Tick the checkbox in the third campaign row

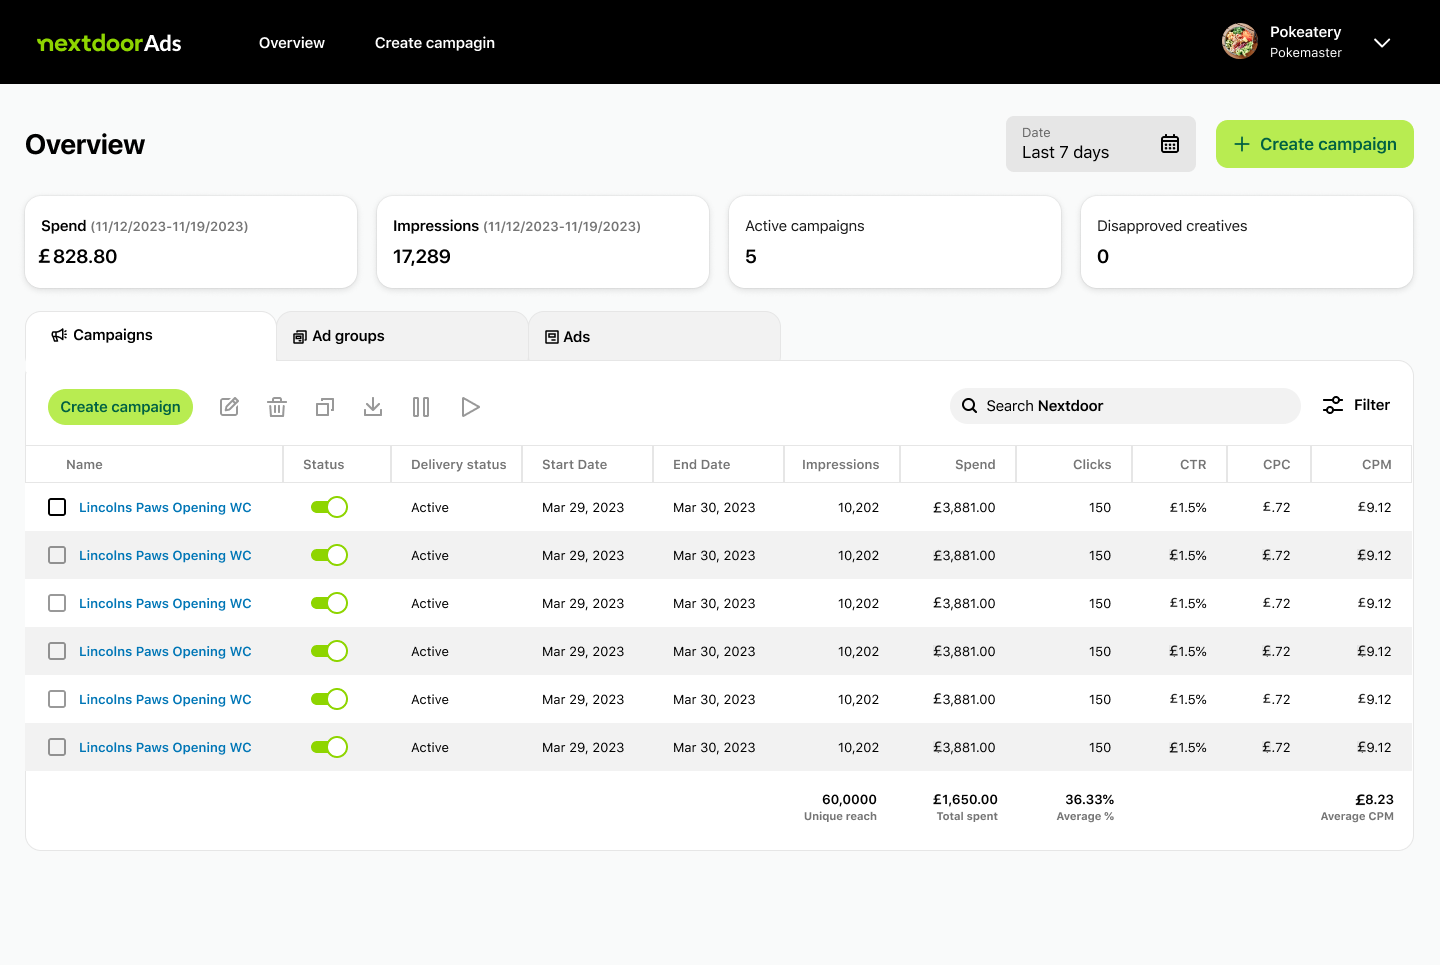click(57, 603)
